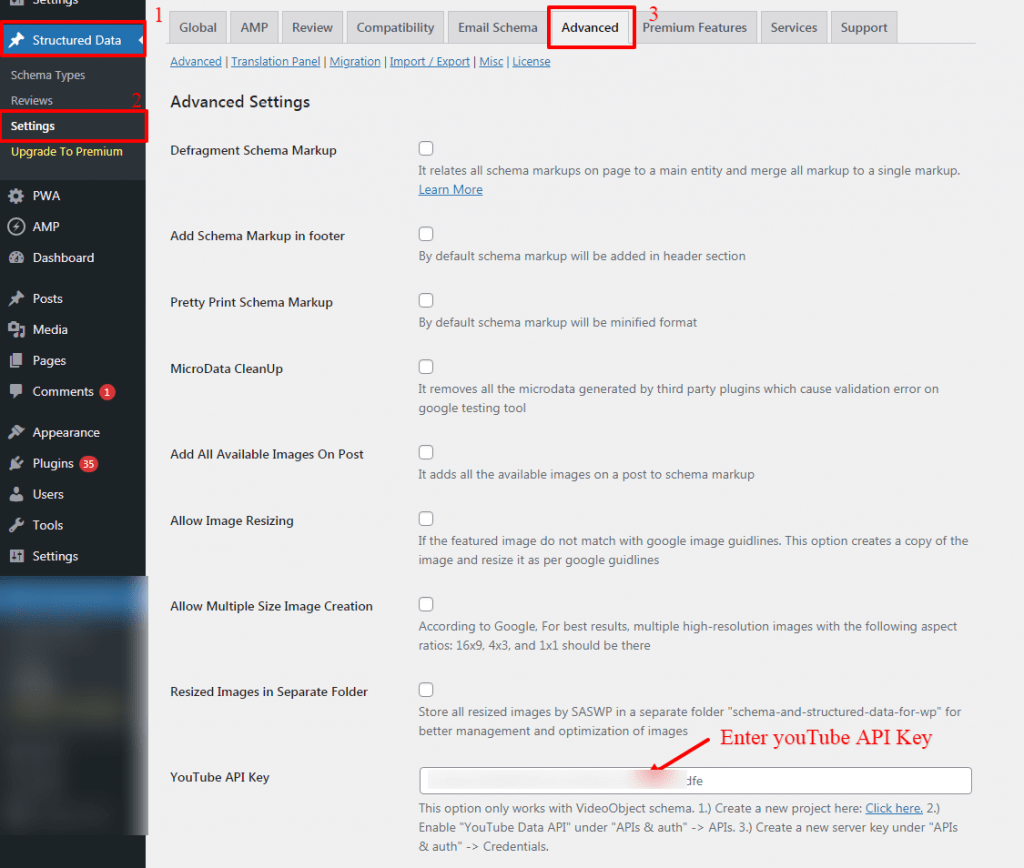Click the Misc link

(x=491, y=61)
